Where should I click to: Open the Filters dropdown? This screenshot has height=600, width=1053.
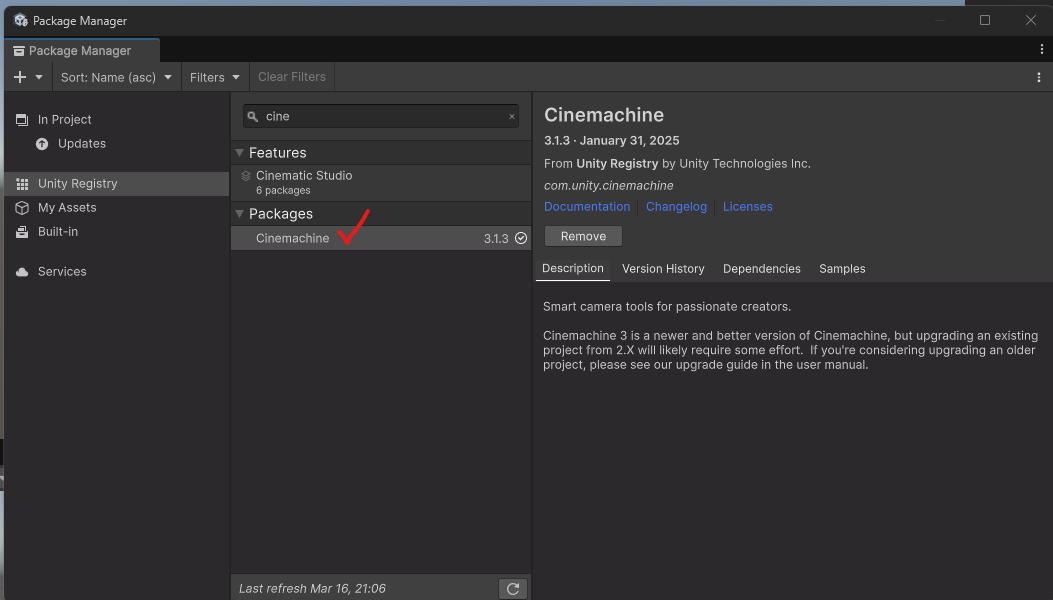coord(215,77)
